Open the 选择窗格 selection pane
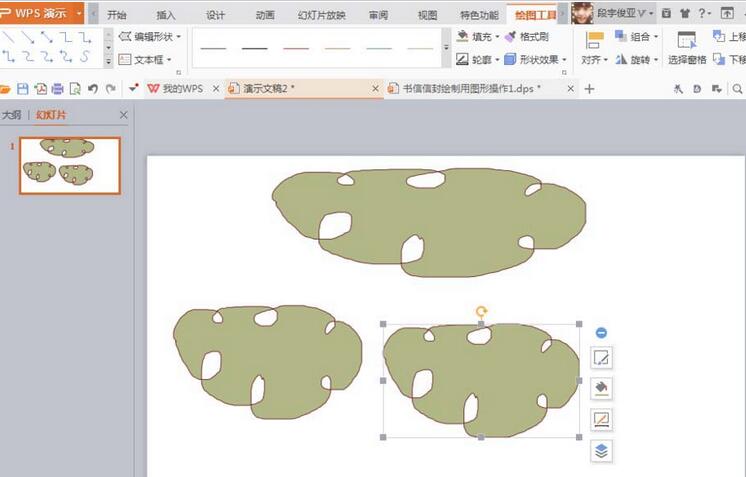746x477 pixels. 687,48
